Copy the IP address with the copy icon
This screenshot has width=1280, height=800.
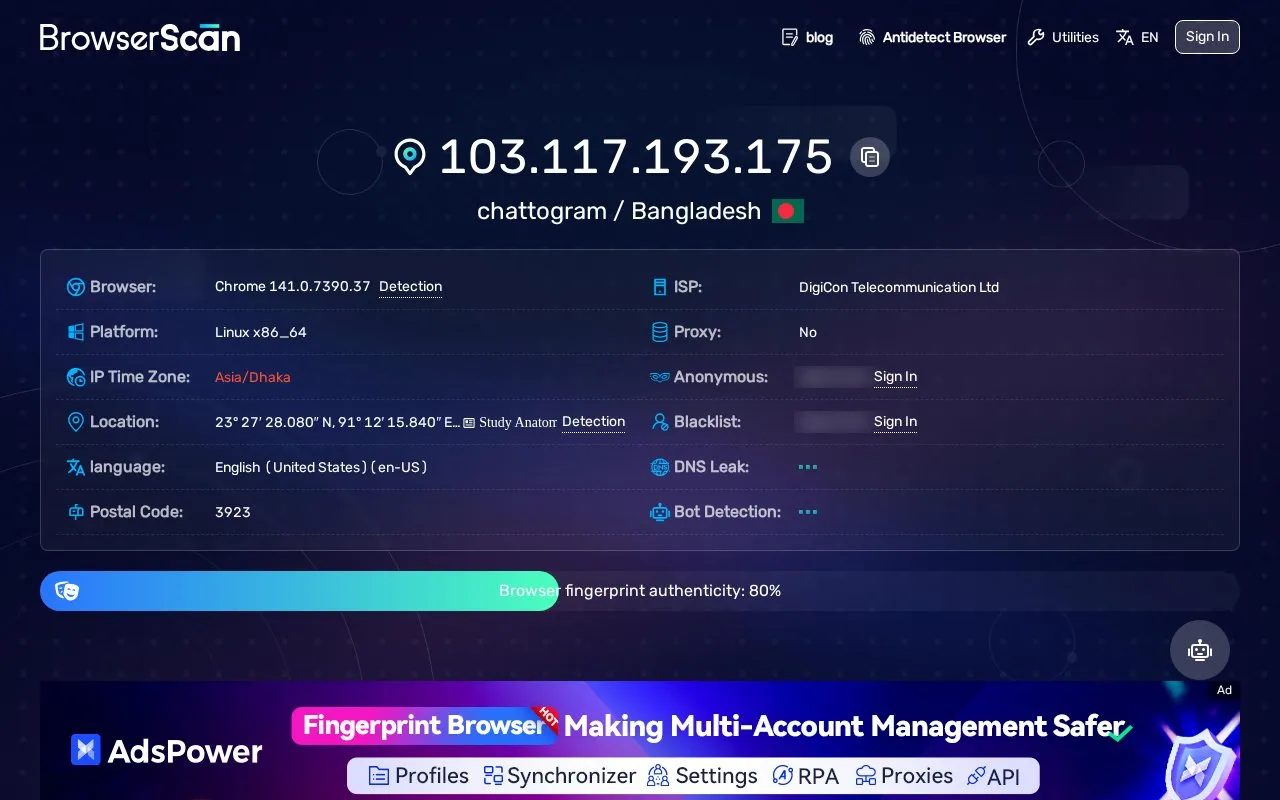(870, 157)
